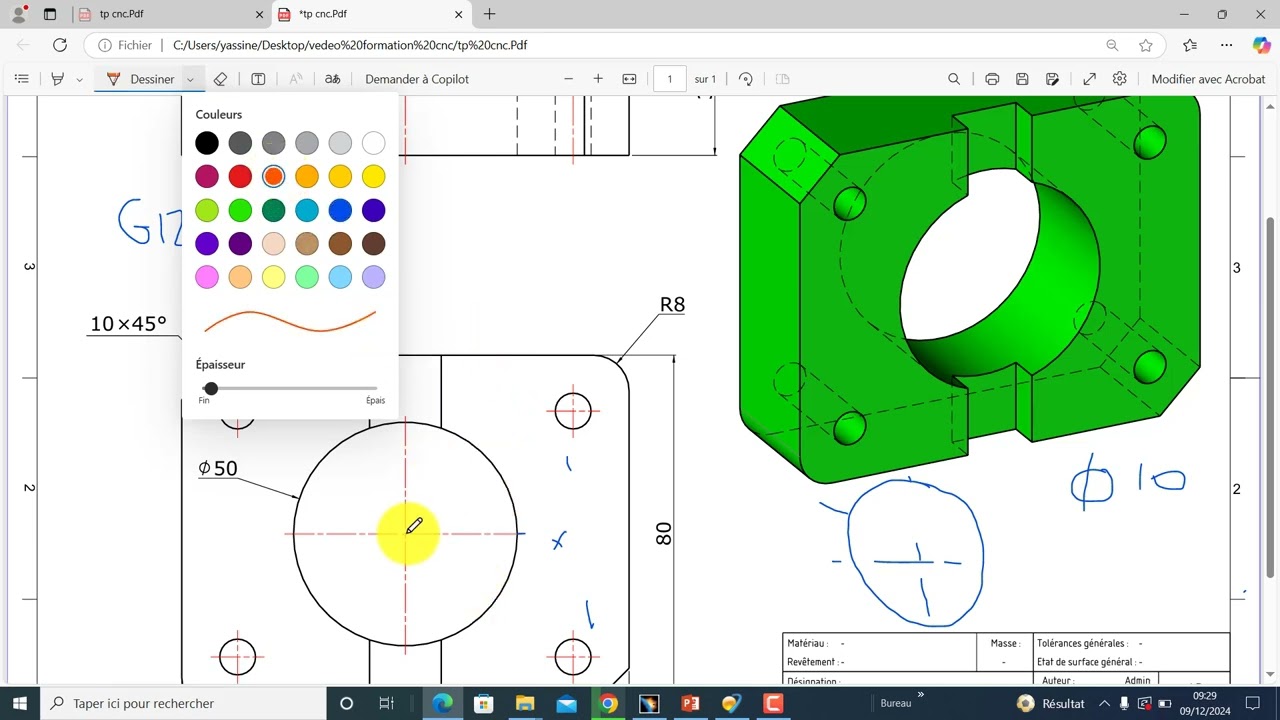This screenshot has width=1280, height=720.
Task: Collapse the Dessiner color dropdown arrow
Action: tap(190, 79)
